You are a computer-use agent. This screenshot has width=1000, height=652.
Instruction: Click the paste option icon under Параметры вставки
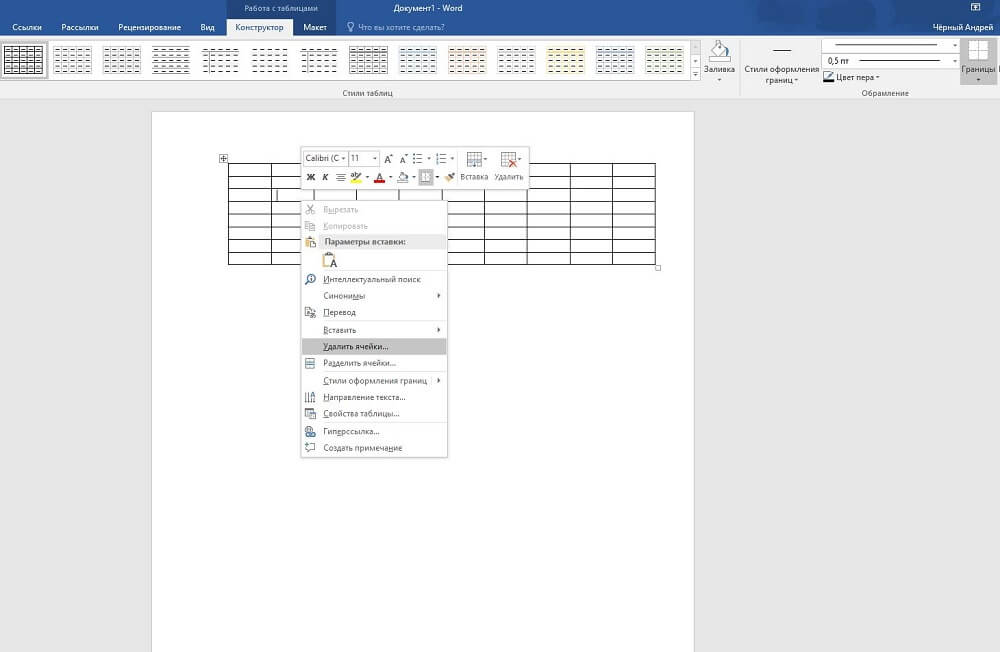(329, 260)
